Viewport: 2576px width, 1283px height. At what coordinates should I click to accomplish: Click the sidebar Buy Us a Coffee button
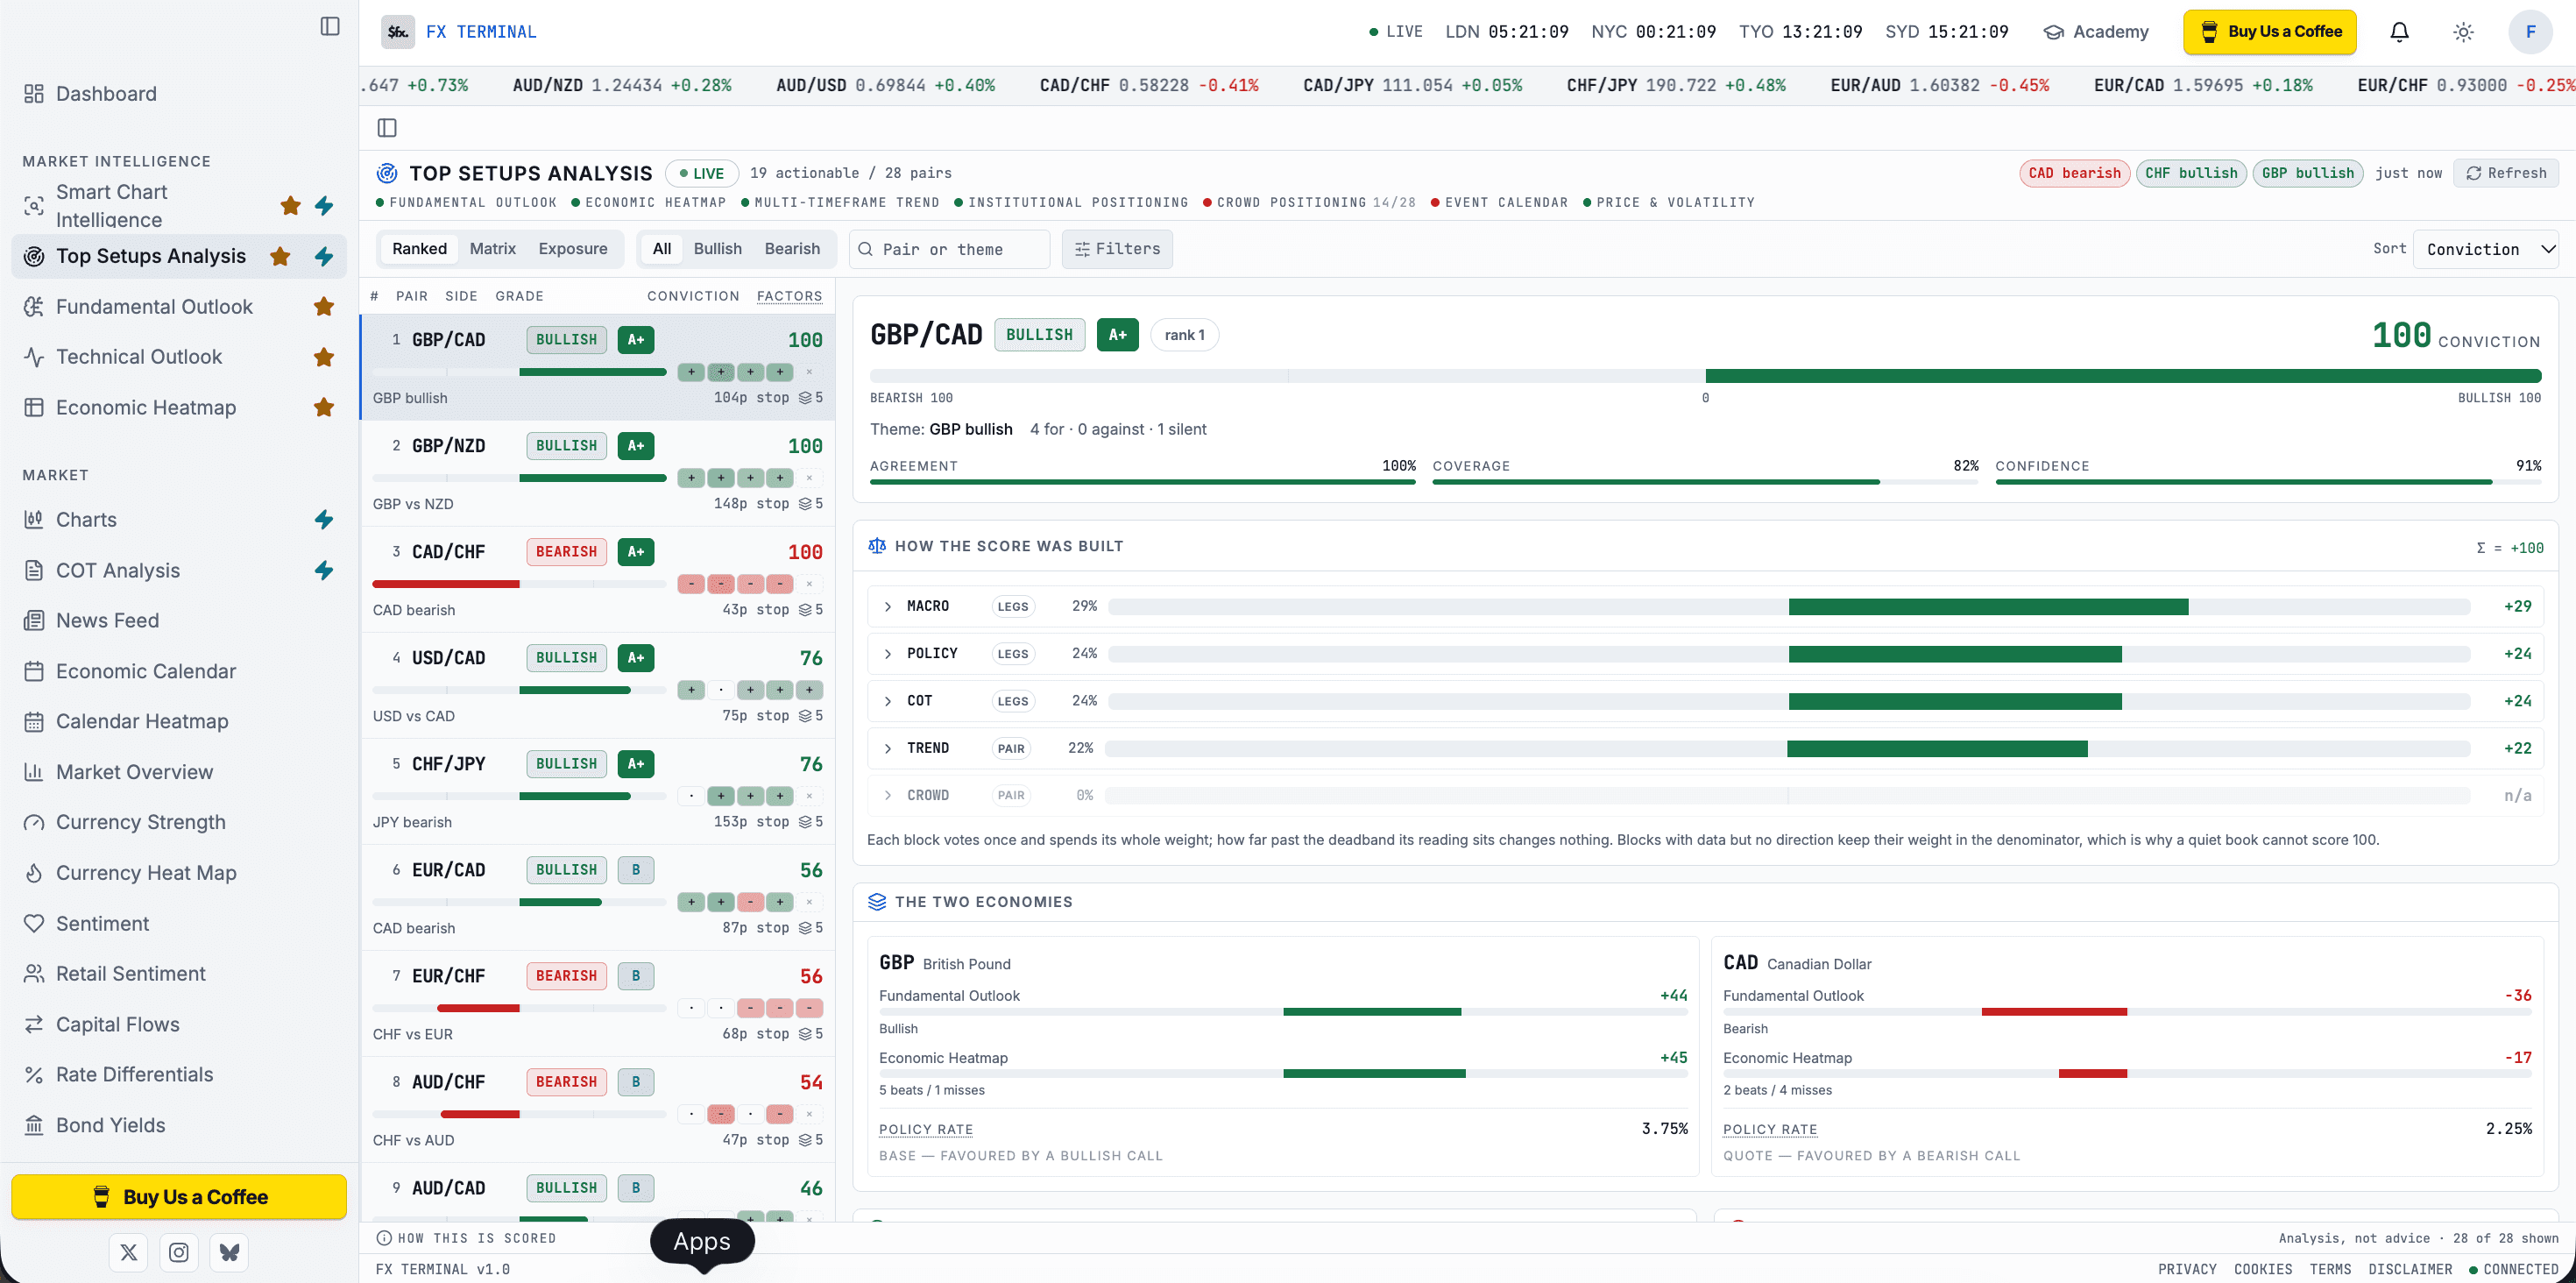(x=179, y=1197)
